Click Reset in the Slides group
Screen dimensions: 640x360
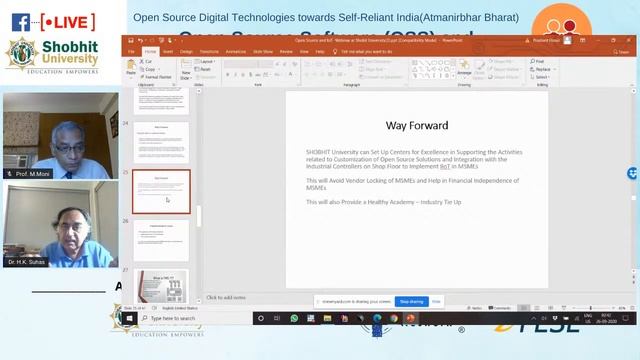coord(203,69)
